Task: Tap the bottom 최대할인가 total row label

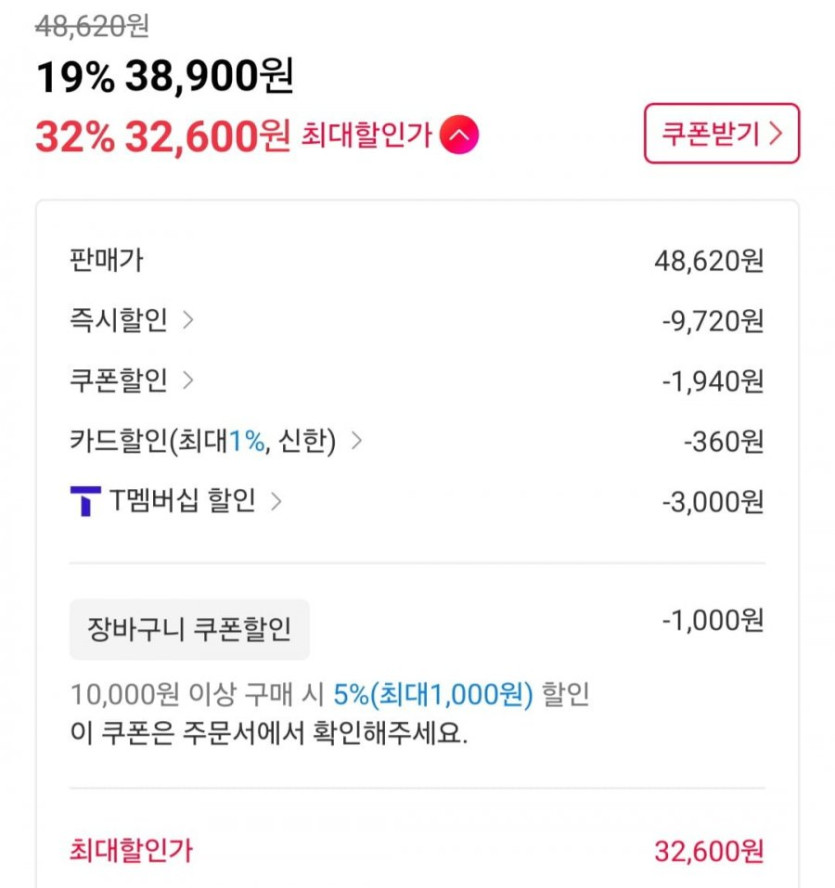Action: 131,851
